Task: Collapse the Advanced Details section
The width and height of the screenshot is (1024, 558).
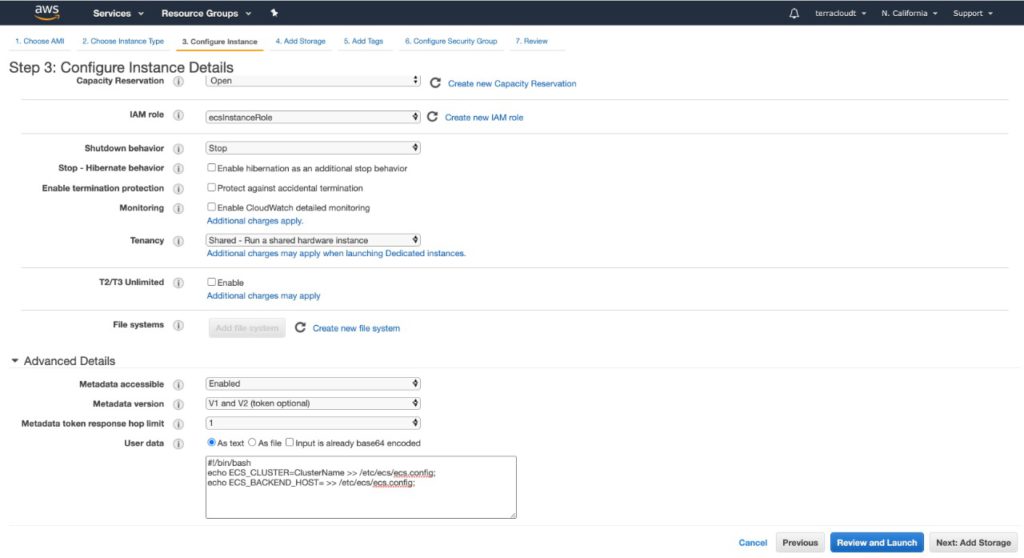Action: pyautogui.click(x=15, y=361)
